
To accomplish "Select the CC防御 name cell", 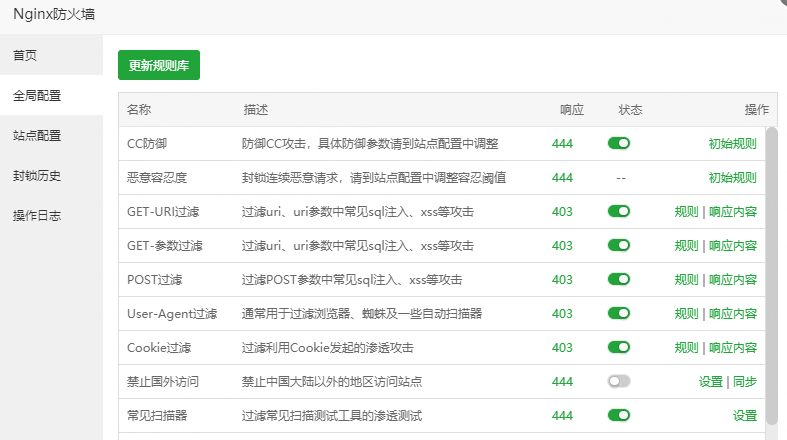I will point(147,144).
